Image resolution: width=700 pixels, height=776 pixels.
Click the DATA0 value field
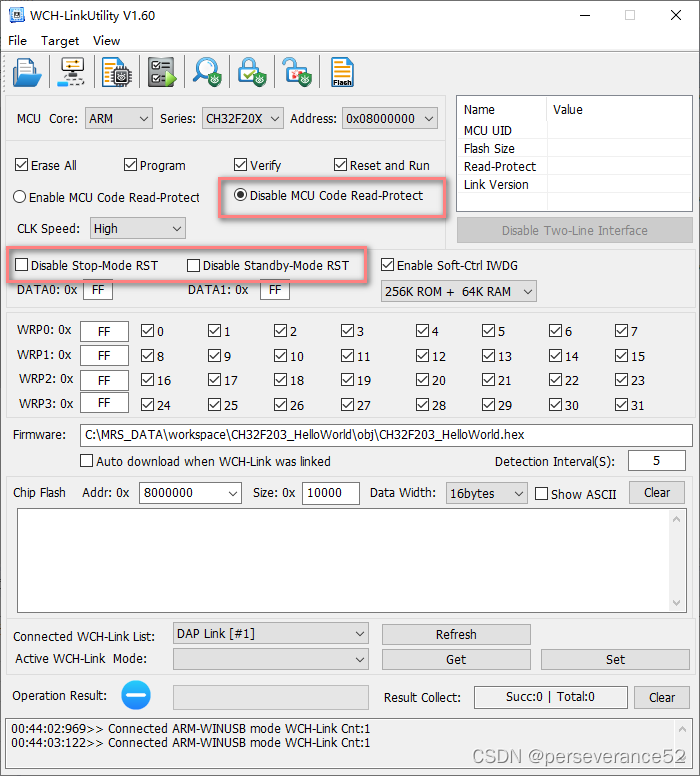(98, 290)
